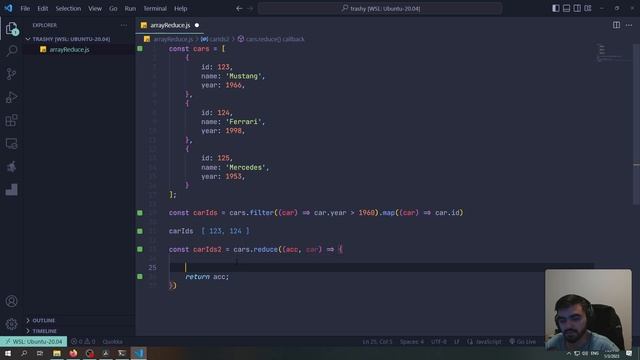This screenshot has height=360, width=640.
Task: Toggle the secondary side bar layout icon
Action: [577, 8]
